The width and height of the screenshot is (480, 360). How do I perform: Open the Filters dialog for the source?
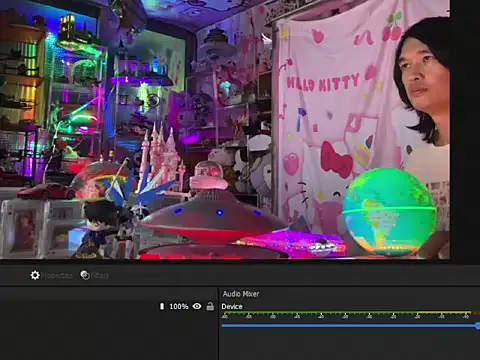(x=95, y=275)
